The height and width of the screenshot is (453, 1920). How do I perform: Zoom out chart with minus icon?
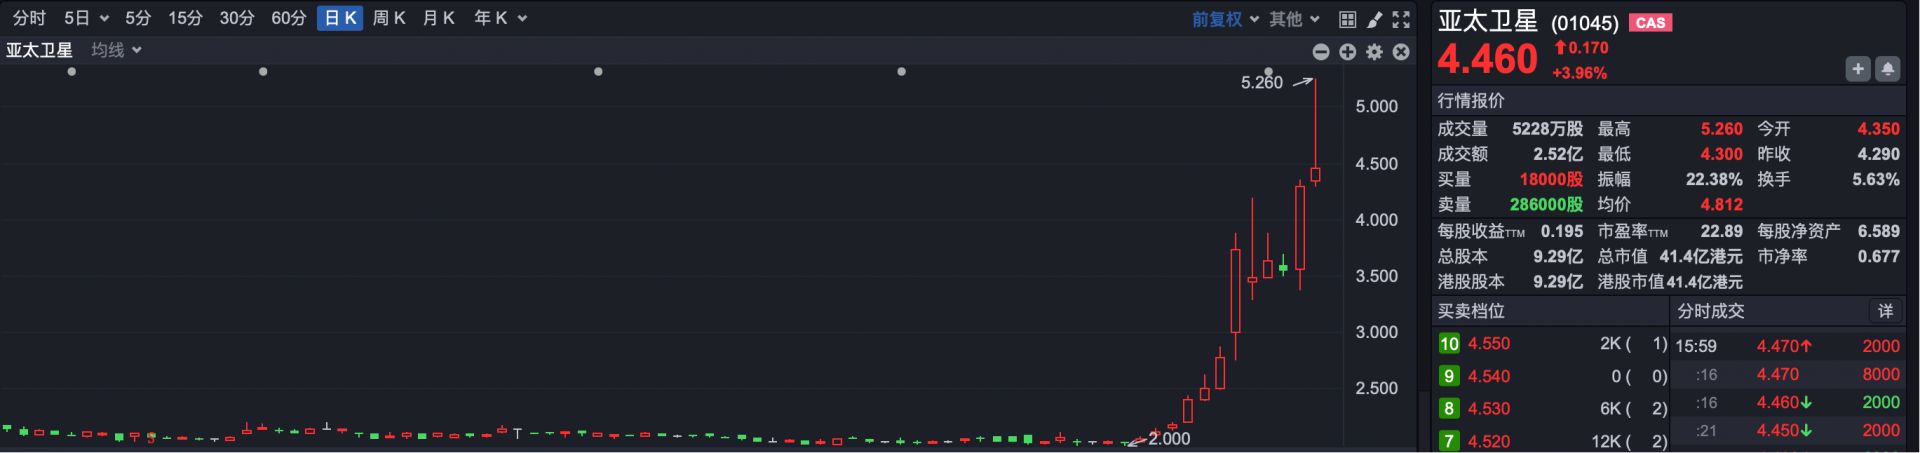[x=1321, y=52]
